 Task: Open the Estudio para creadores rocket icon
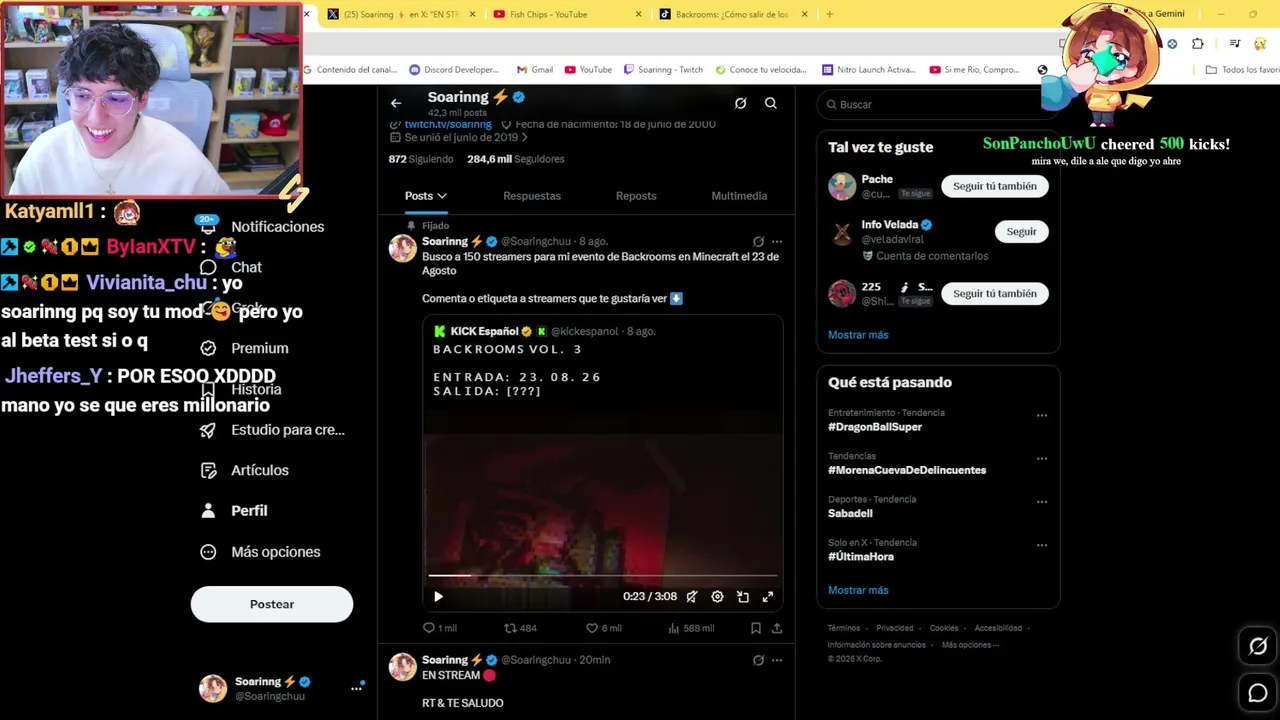pos(208,430)
